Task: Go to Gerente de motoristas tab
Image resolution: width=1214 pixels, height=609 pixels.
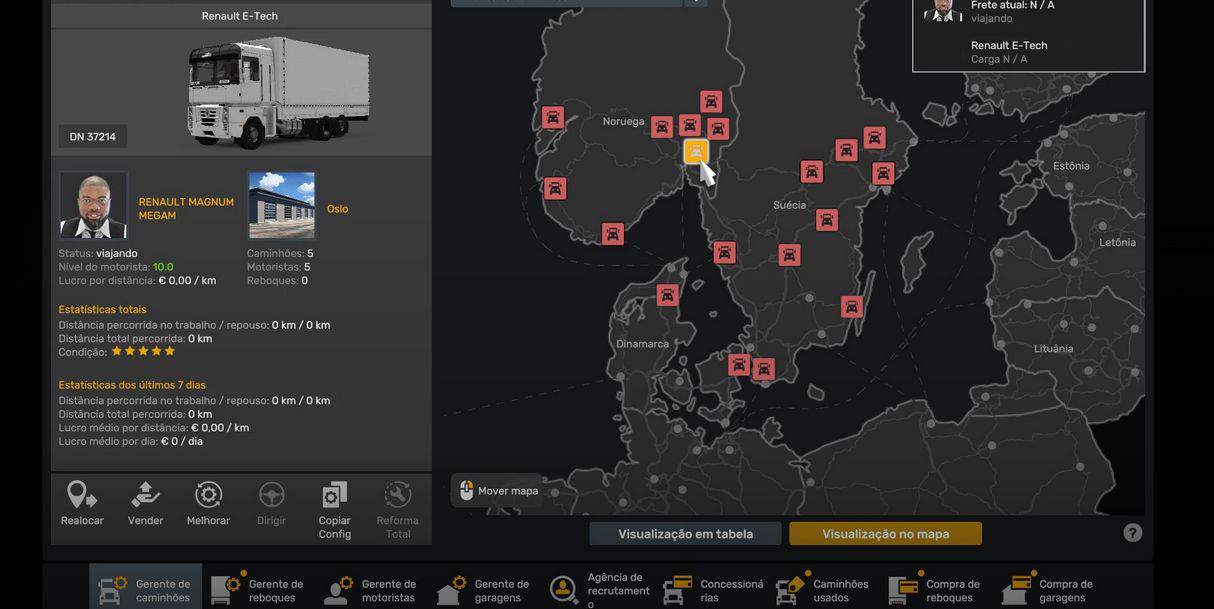Action: tap(371, 590)
